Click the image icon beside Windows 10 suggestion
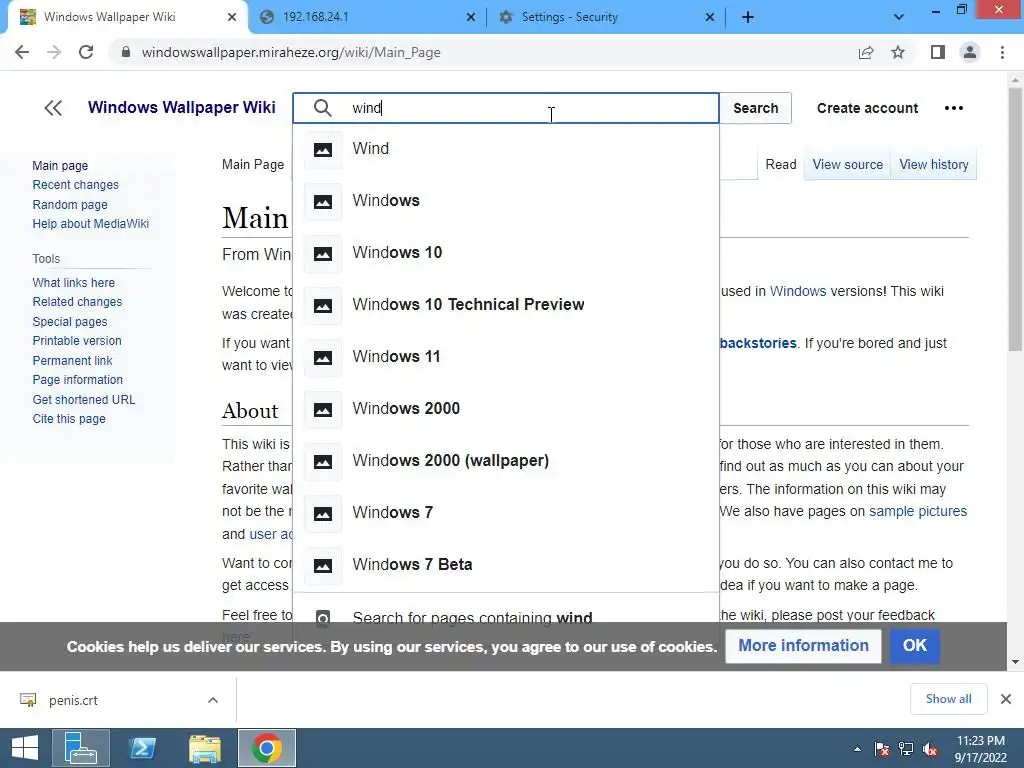Screen dimensions: 1024x768 click(x=323, y=253)
